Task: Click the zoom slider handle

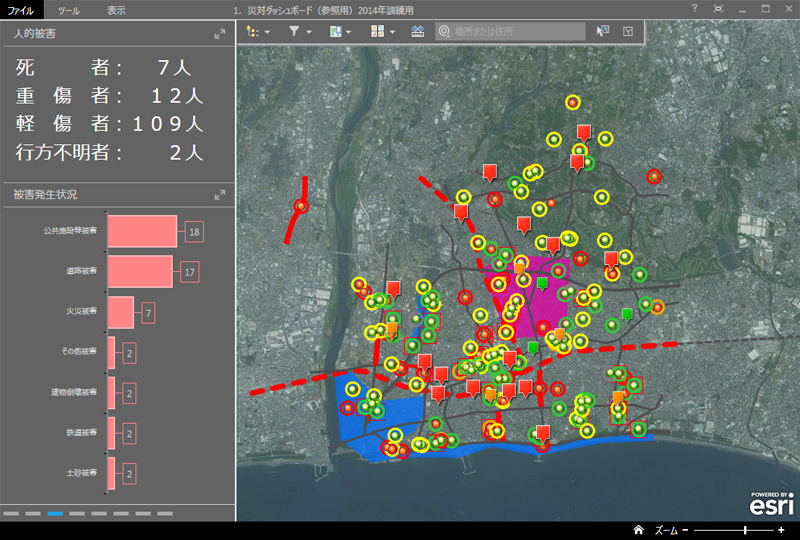Action: pyautogui.click(x=745, y=529)
